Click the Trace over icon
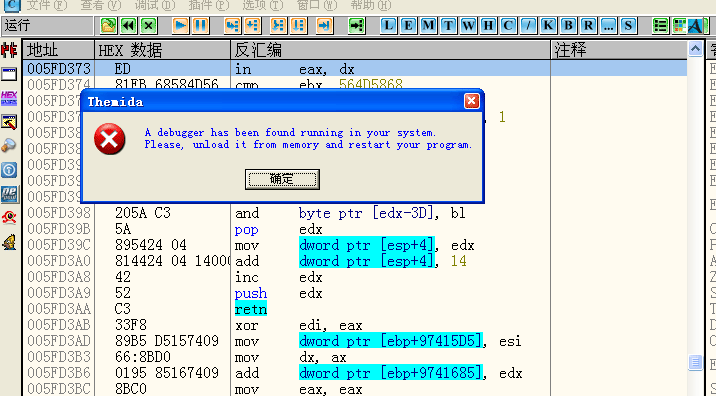 (298, 25)
